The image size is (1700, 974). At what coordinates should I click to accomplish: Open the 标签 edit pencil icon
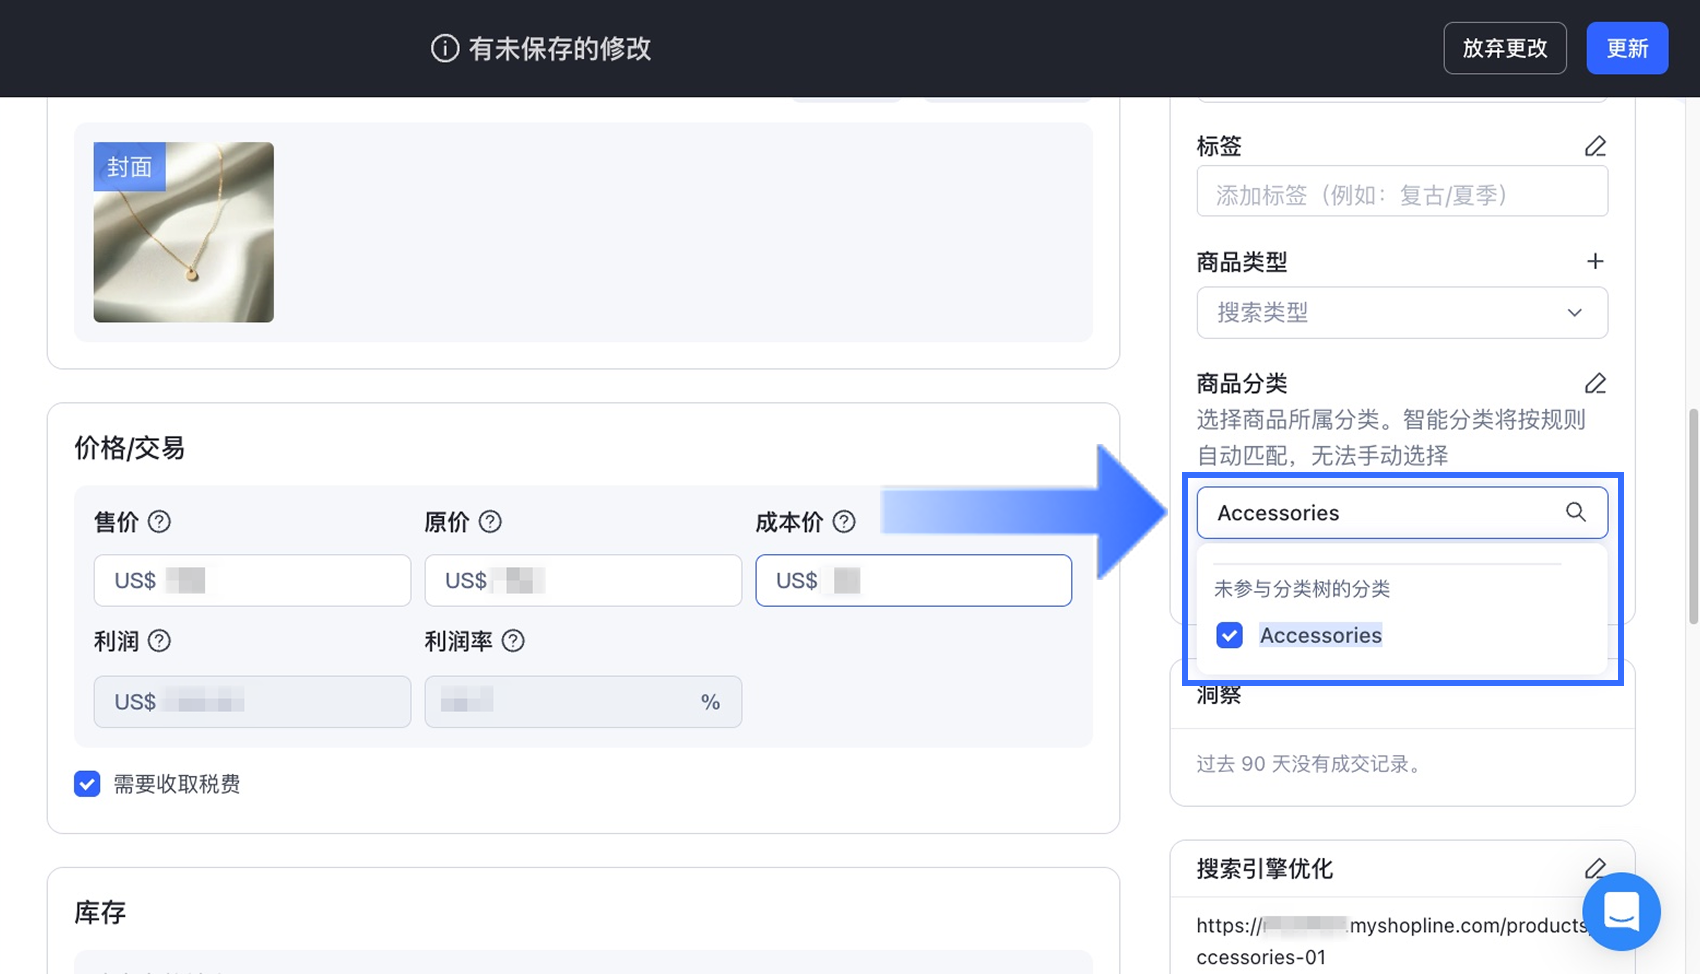(1595, 146)
